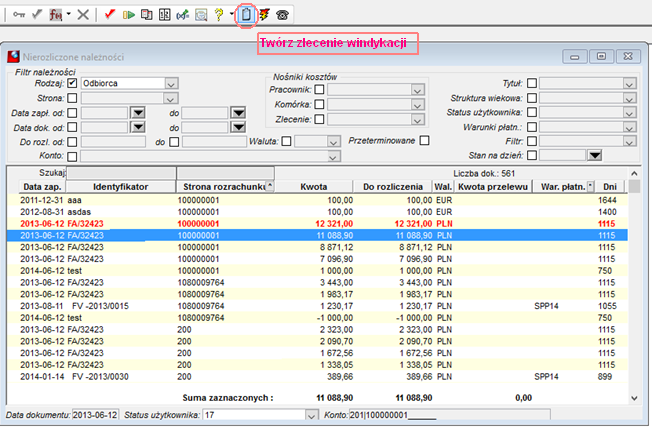Image resolution: width=652 pixels, height=429 pixels.
Task: Click the Identyfikator column header
Action: (x=121, y=187)
